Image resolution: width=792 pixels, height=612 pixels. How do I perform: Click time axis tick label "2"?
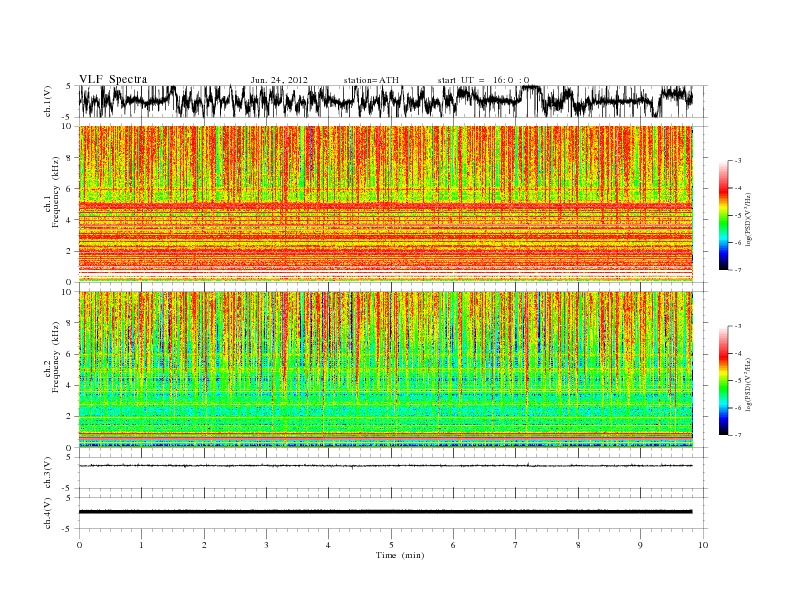(204, 545)
